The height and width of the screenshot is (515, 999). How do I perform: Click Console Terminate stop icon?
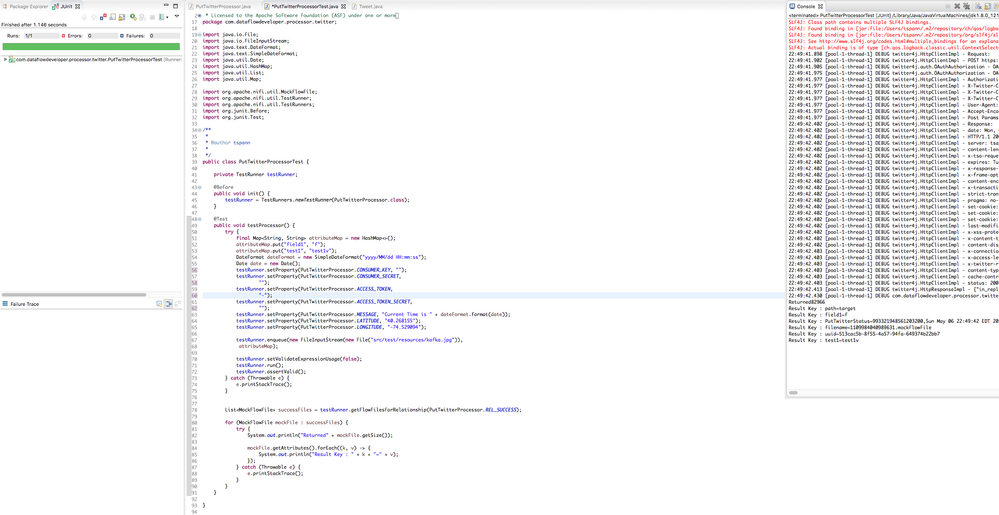[x=947, y=6]
